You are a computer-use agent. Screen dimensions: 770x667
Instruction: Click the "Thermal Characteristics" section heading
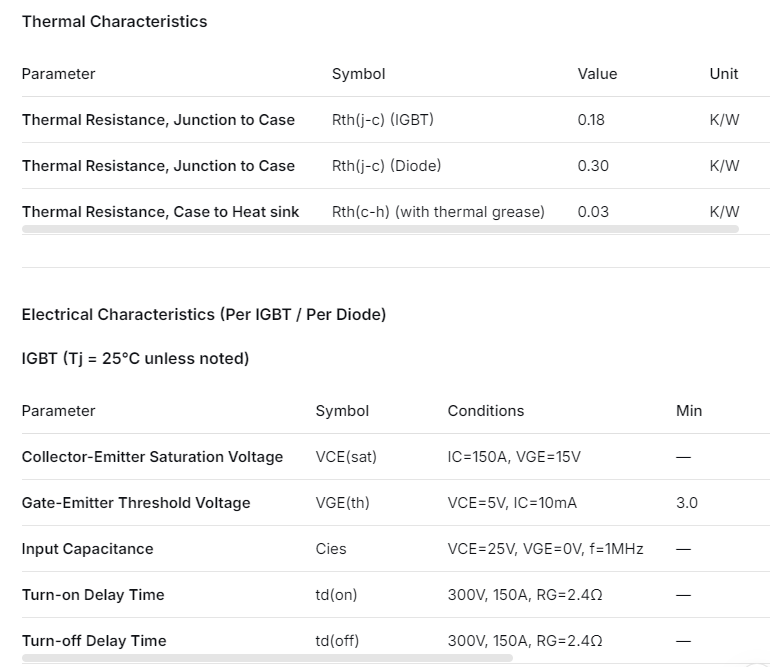(115, 21)
